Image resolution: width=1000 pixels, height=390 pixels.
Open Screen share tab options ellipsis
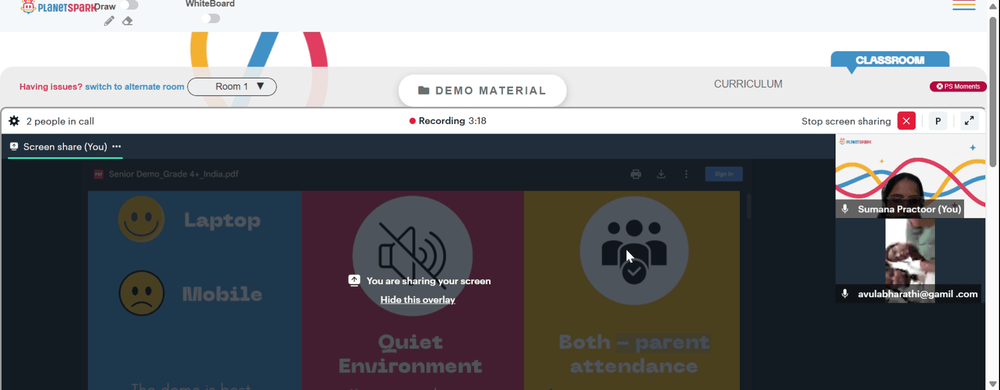(117, 147)
